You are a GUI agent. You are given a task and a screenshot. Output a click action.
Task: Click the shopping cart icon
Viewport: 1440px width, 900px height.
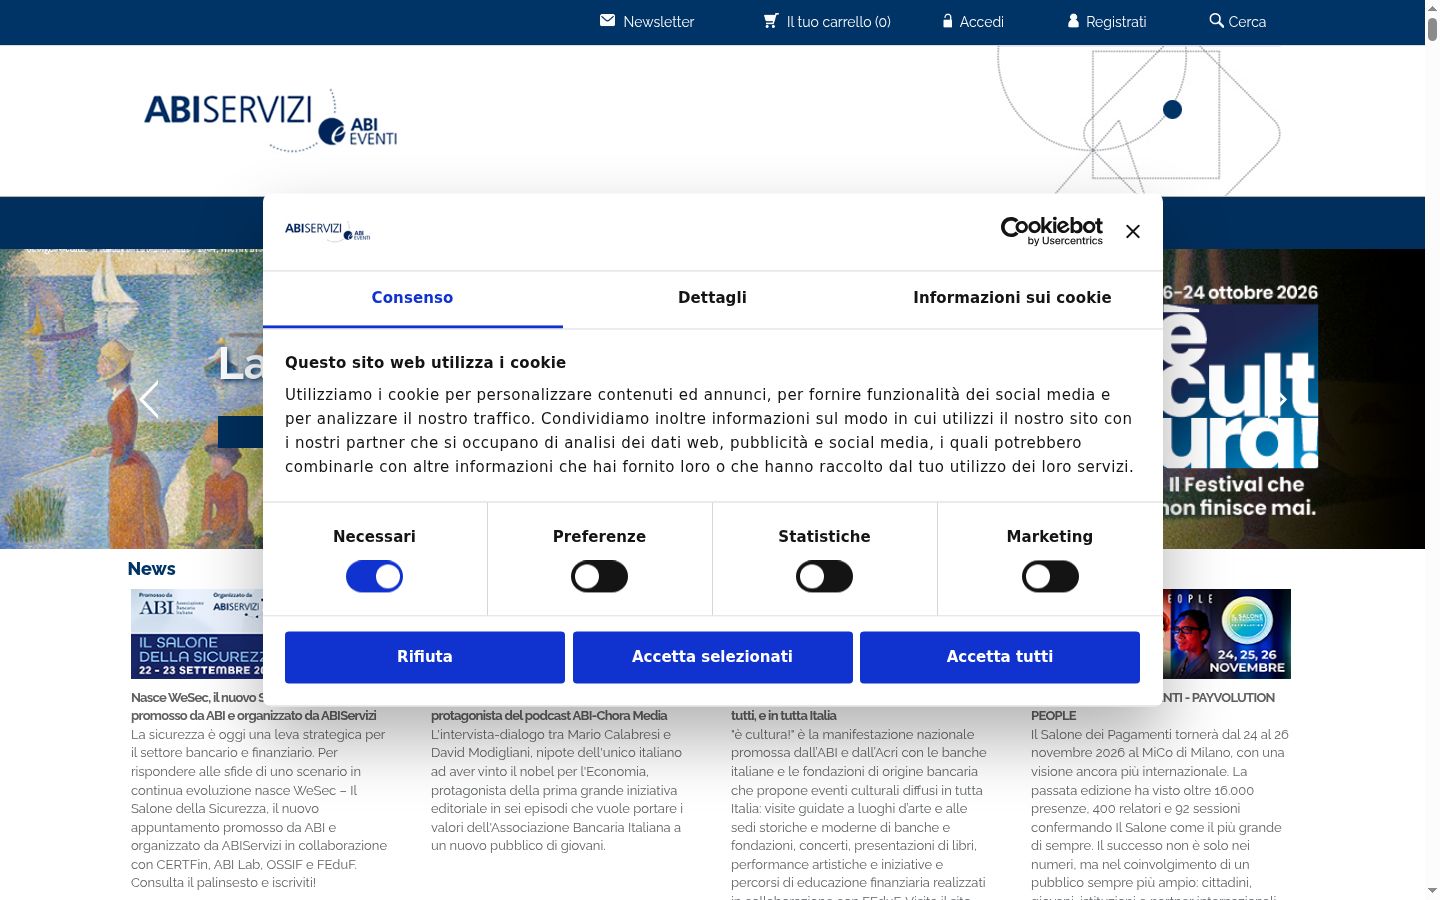[771, 20]
